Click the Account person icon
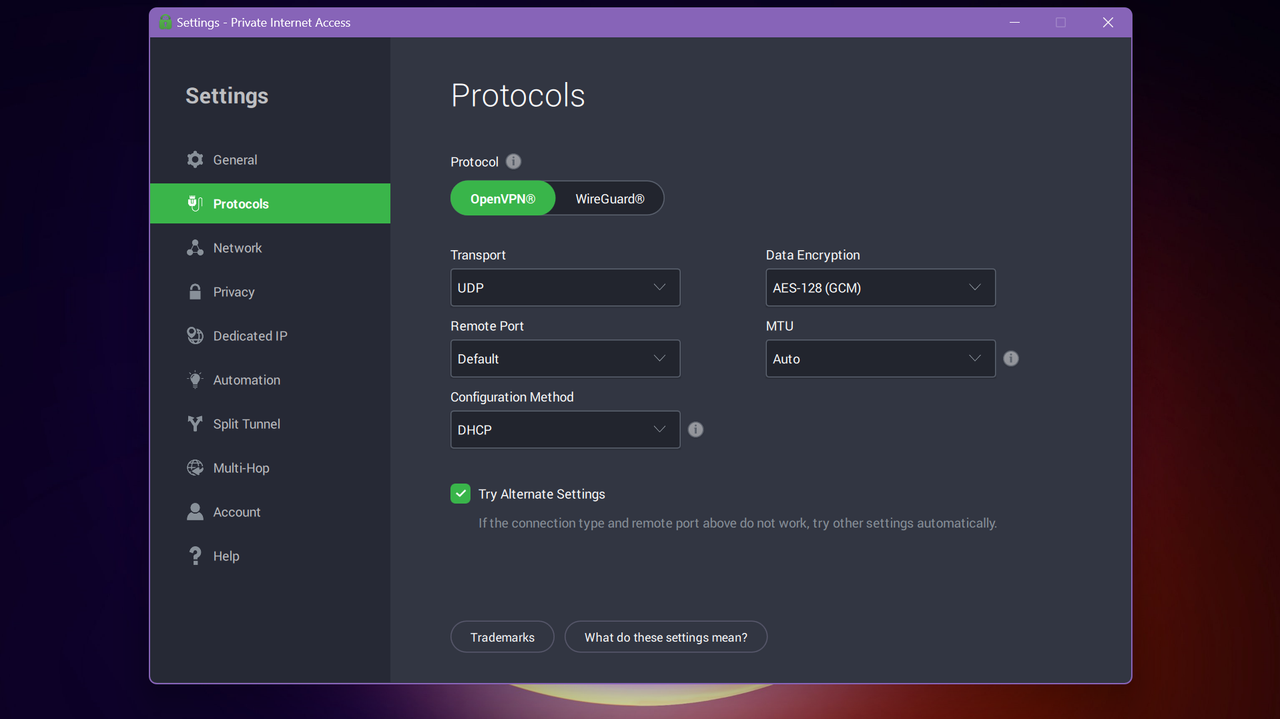This screenshot has height=719, width=1280. [195, 512]
